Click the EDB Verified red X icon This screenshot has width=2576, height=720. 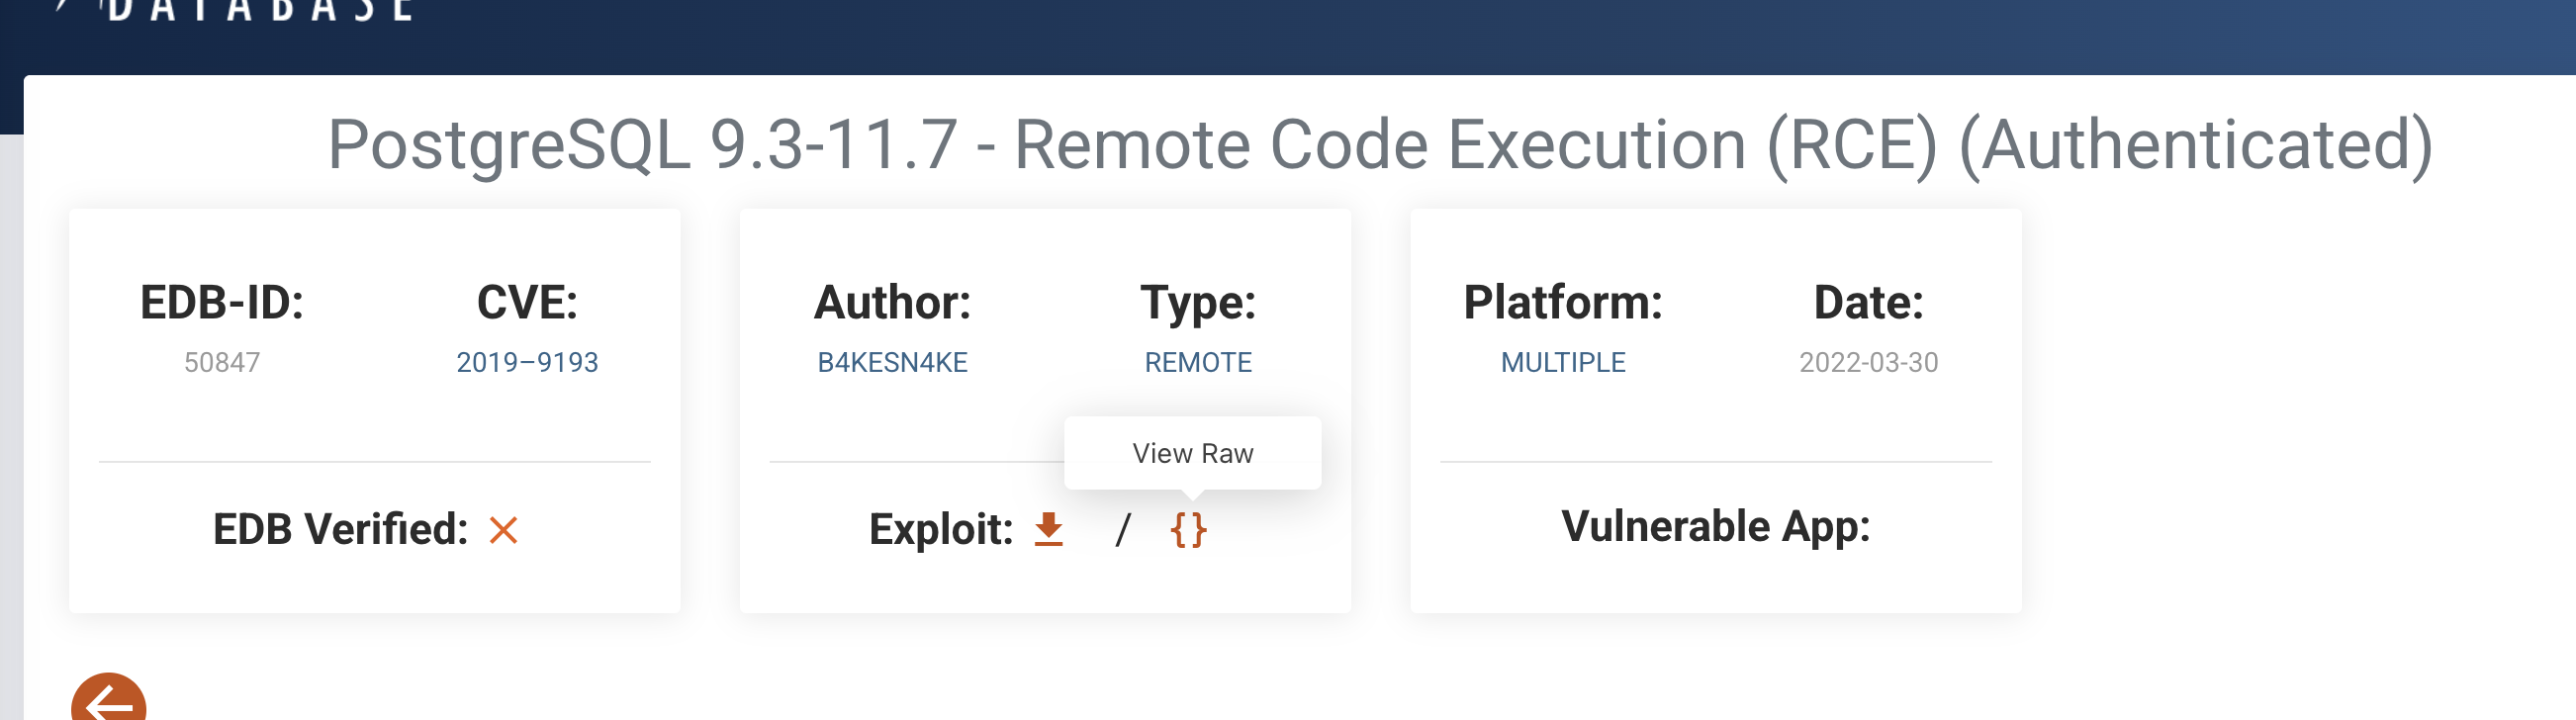503,530
